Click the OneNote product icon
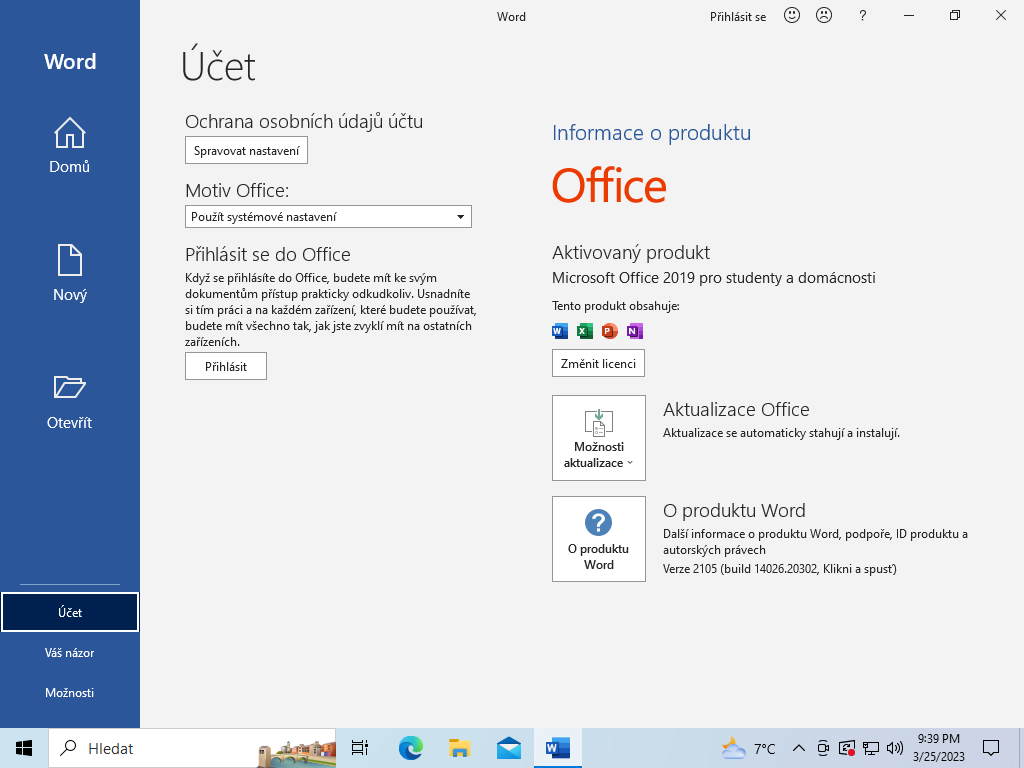 [635, 331]
